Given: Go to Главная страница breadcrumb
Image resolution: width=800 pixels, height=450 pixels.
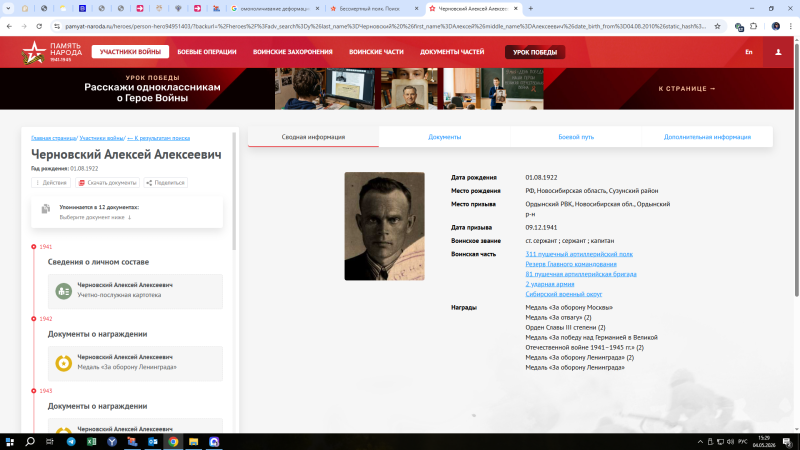Looking at the screenshot, I should [53, 138].
